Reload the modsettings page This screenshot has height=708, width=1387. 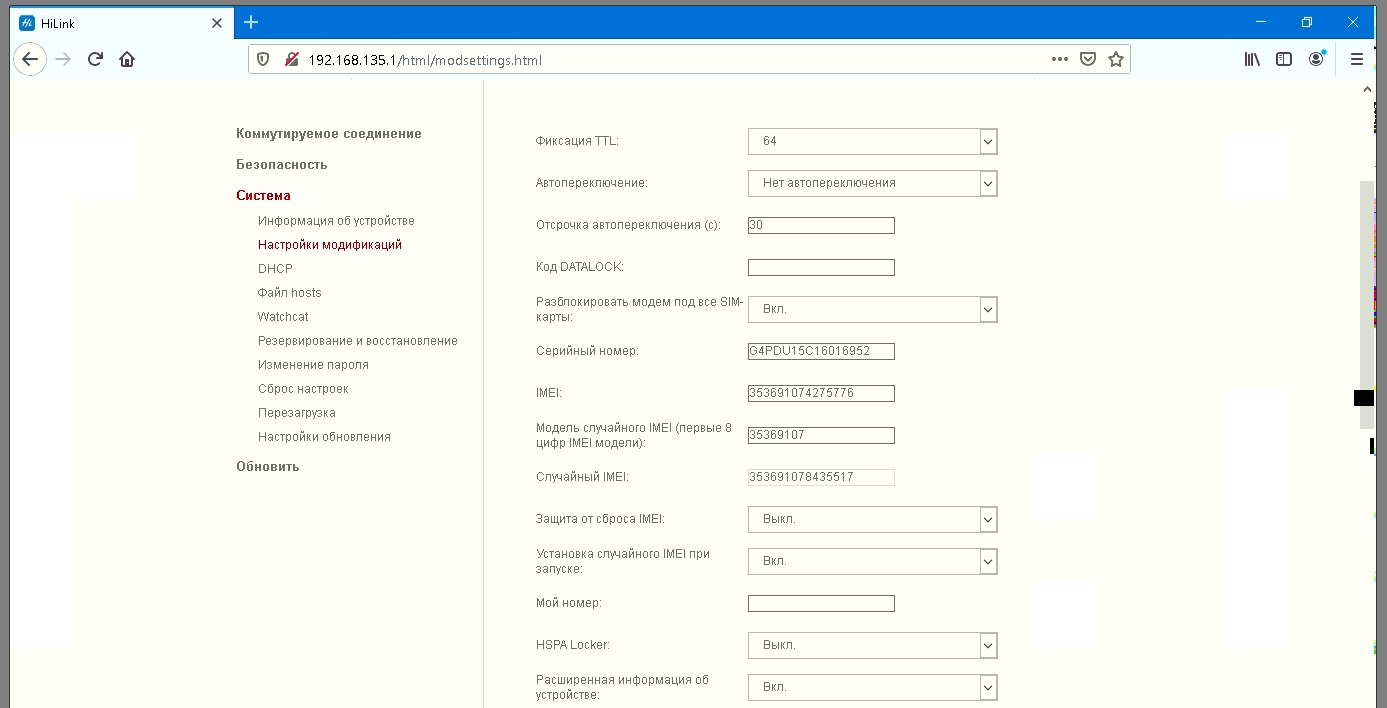pos(95,59)
